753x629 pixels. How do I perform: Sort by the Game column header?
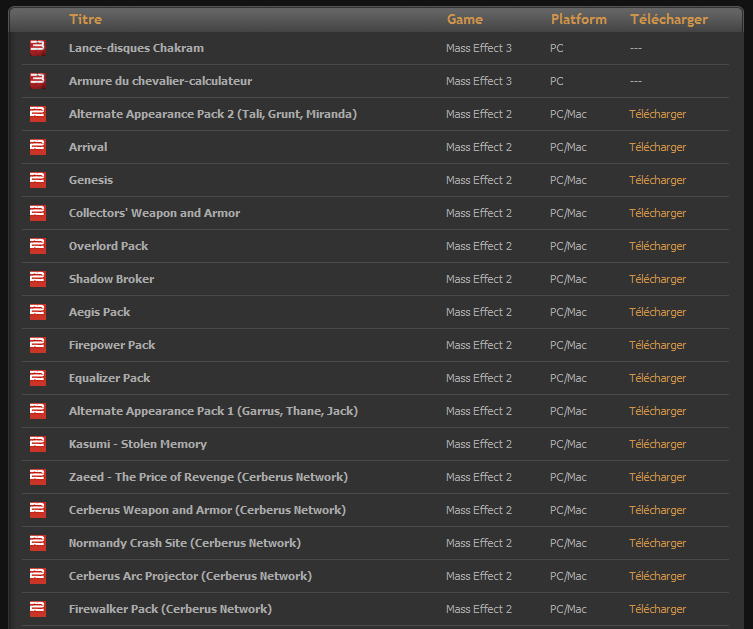coord(465,19)
